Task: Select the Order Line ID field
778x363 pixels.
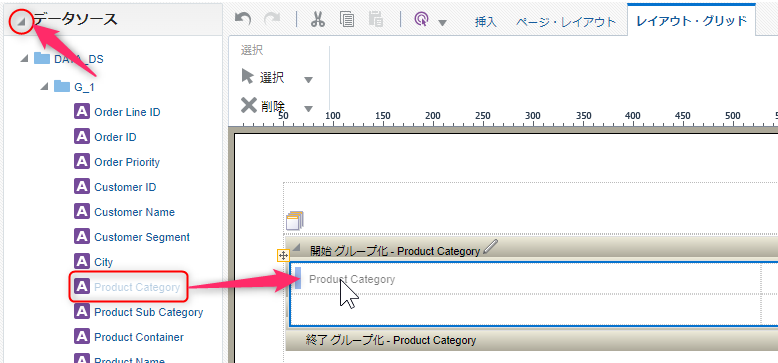Action: pyautogui.click(x=127, y=112)
